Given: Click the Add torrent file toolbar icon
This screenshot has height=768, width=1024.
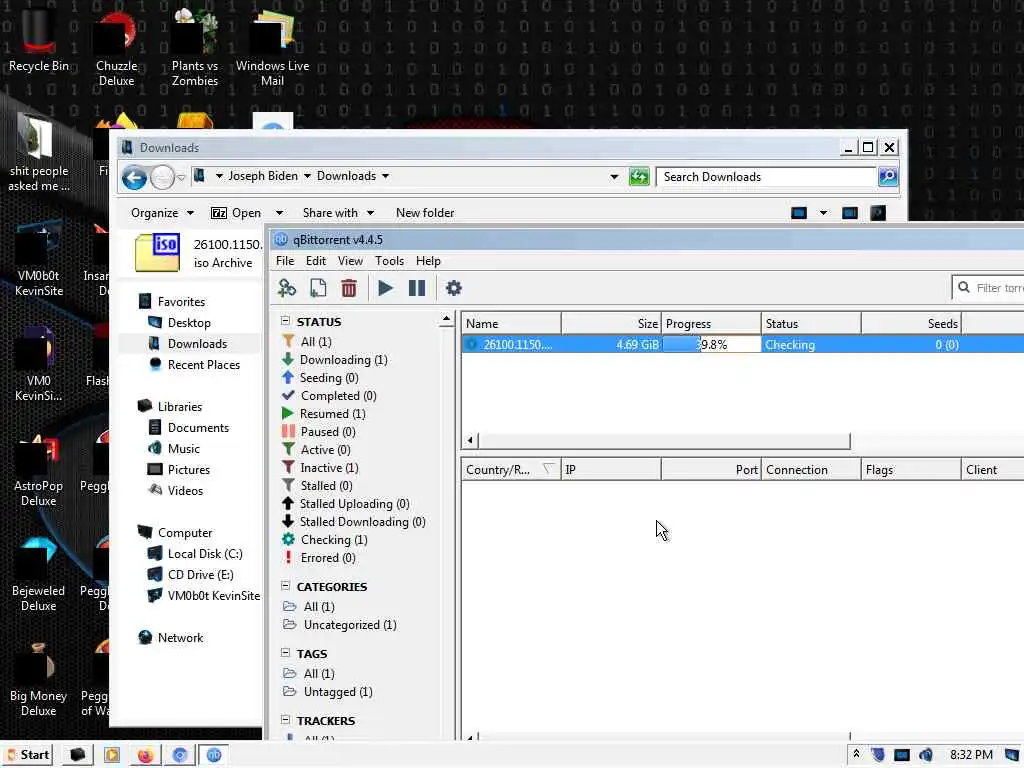Looking at the screenshot, I should (x=318, y=288).
